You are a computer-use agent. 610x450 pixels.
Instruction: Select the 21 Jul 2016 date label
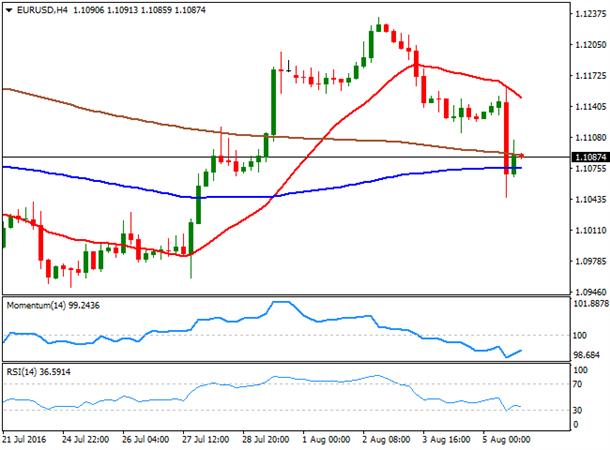tap(24, 440)
